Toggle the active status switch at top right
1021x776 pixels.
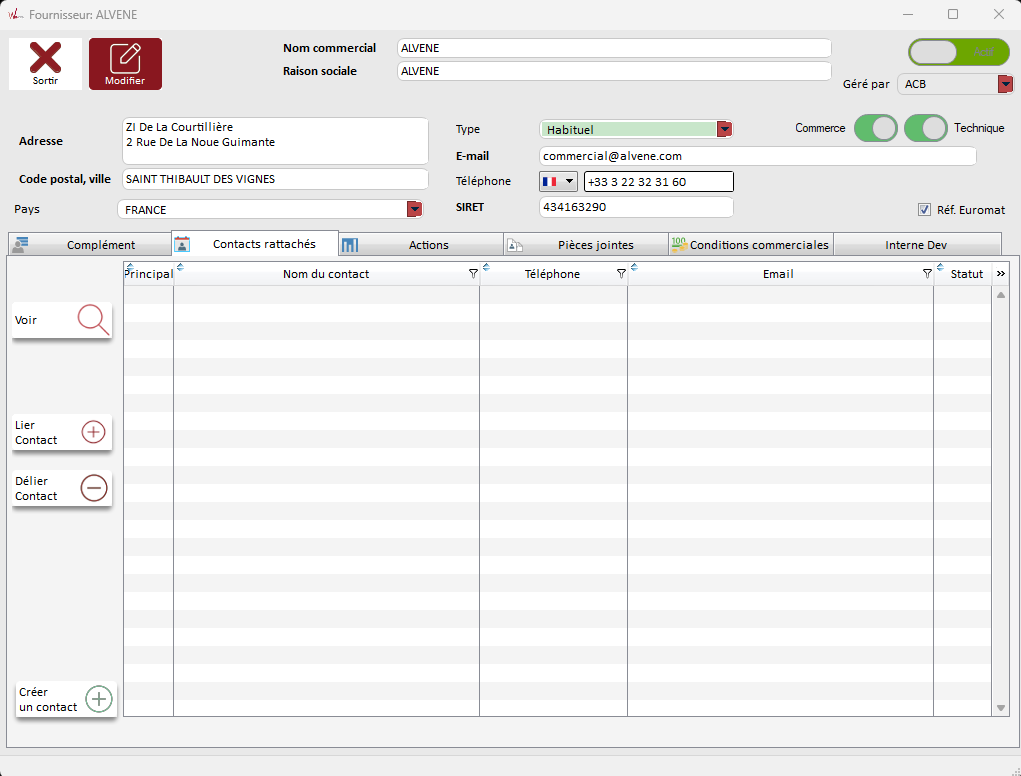click(958, 52)
